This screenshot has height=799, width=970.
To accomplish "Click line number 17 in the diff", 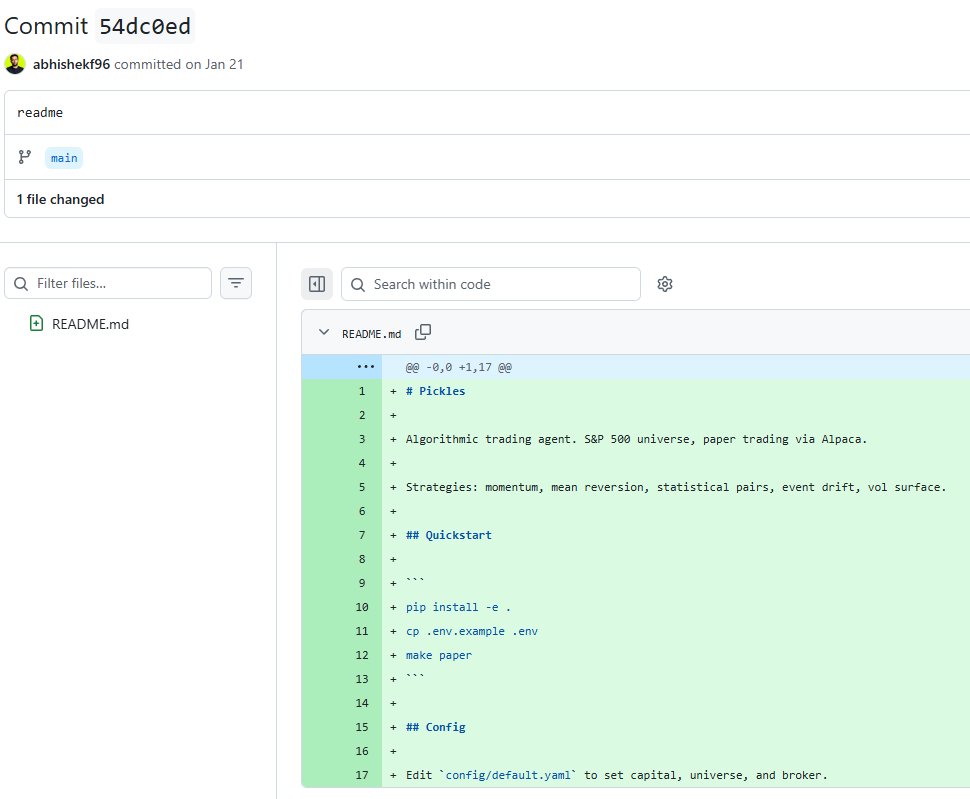I will [362, 776].
